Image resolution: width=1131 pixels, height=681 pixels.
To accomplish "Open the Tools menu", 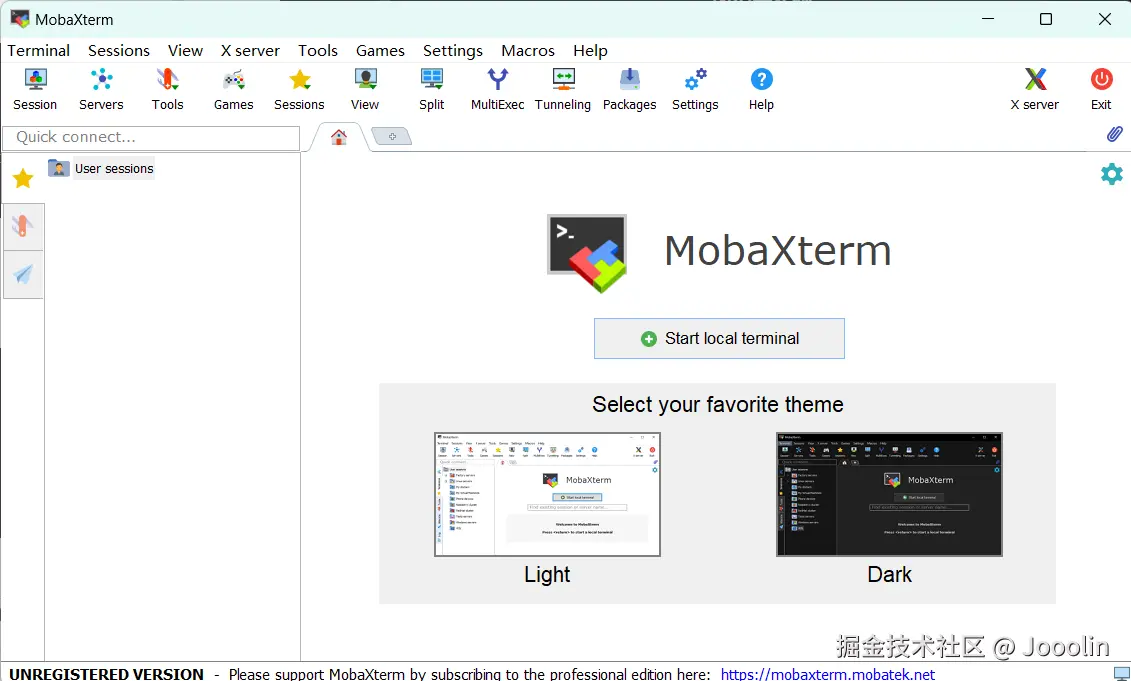I will [318, 50].
